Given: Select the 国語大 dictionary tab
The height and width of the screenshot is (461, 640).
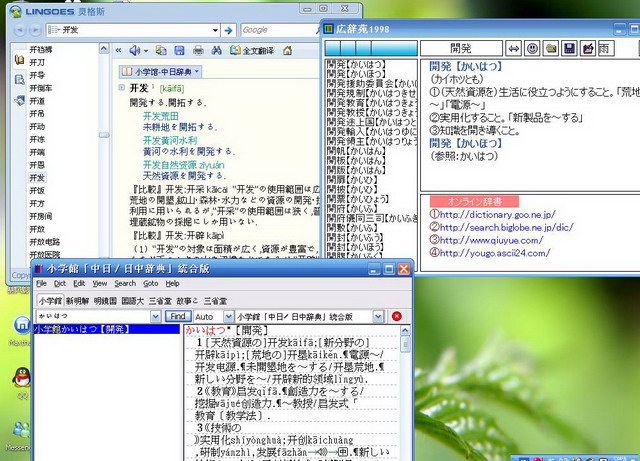Looking at the screenshot, I should point(133,301).
